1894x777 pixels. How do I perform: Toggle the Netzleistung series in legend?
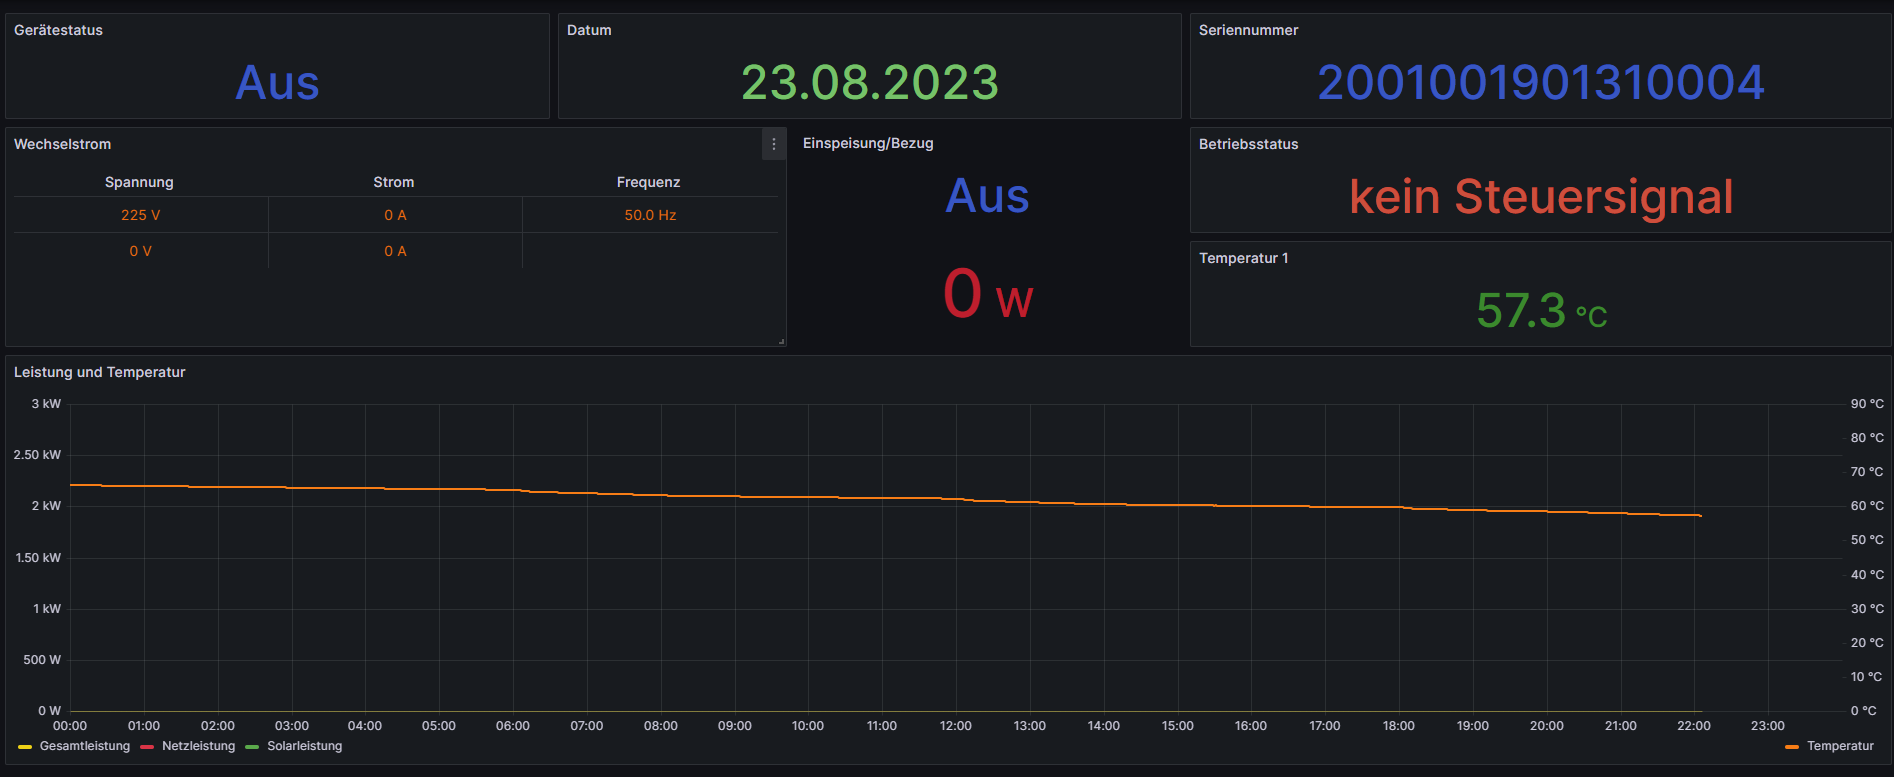[198, 746]
